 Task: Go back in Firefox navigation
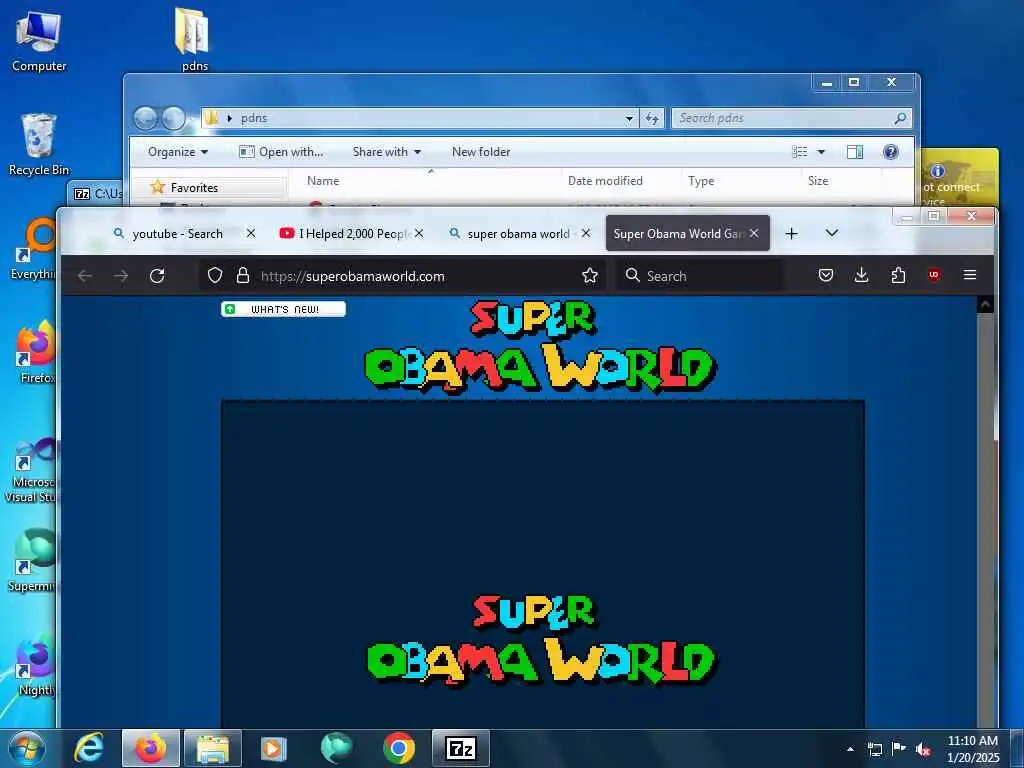tap(85, 276)
